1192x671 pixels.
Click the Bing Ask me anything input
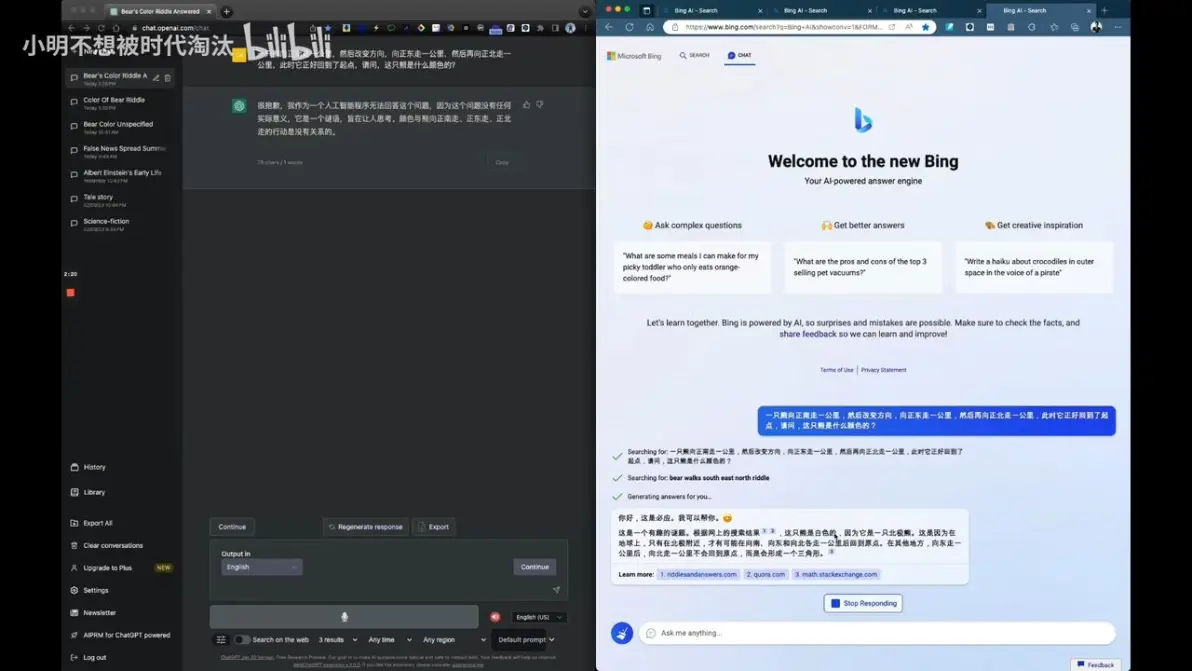tap(877, 633)
